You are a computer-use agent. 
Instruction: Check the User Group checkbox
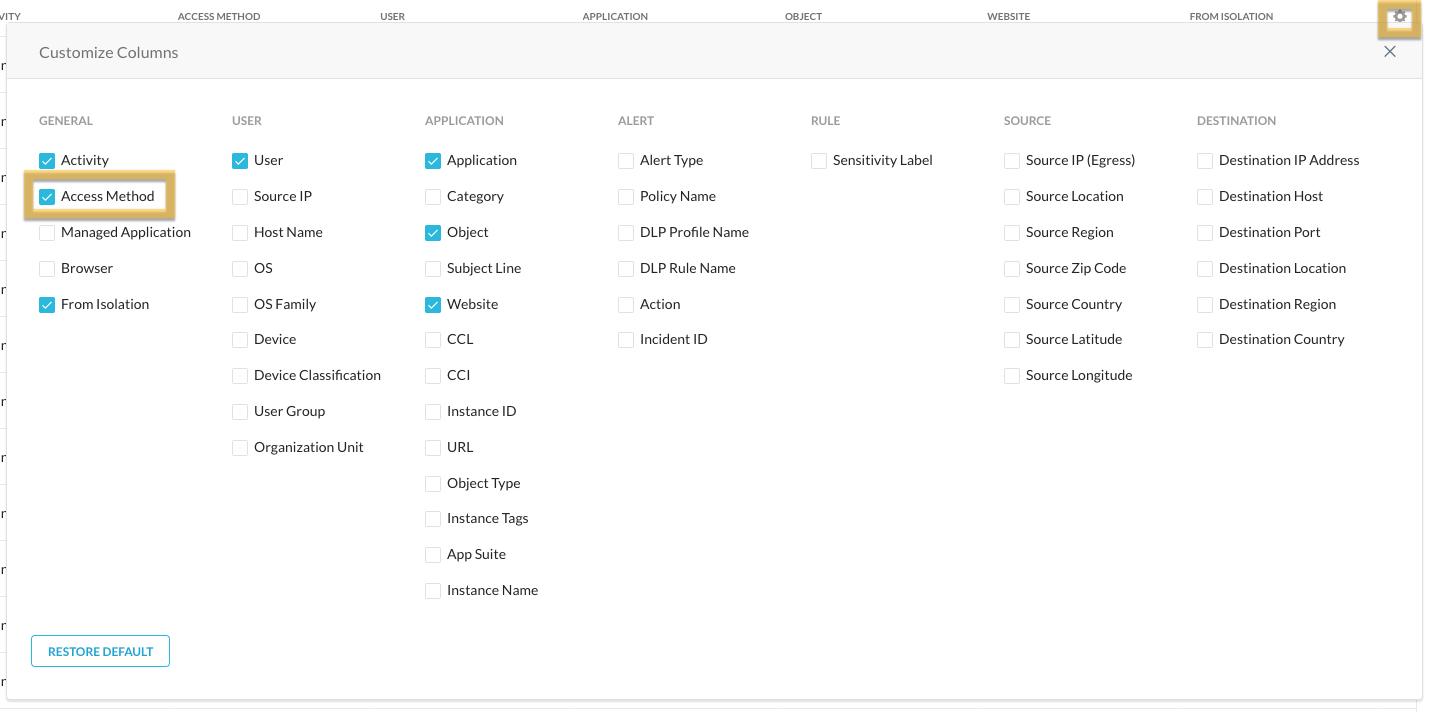point(240,412)
